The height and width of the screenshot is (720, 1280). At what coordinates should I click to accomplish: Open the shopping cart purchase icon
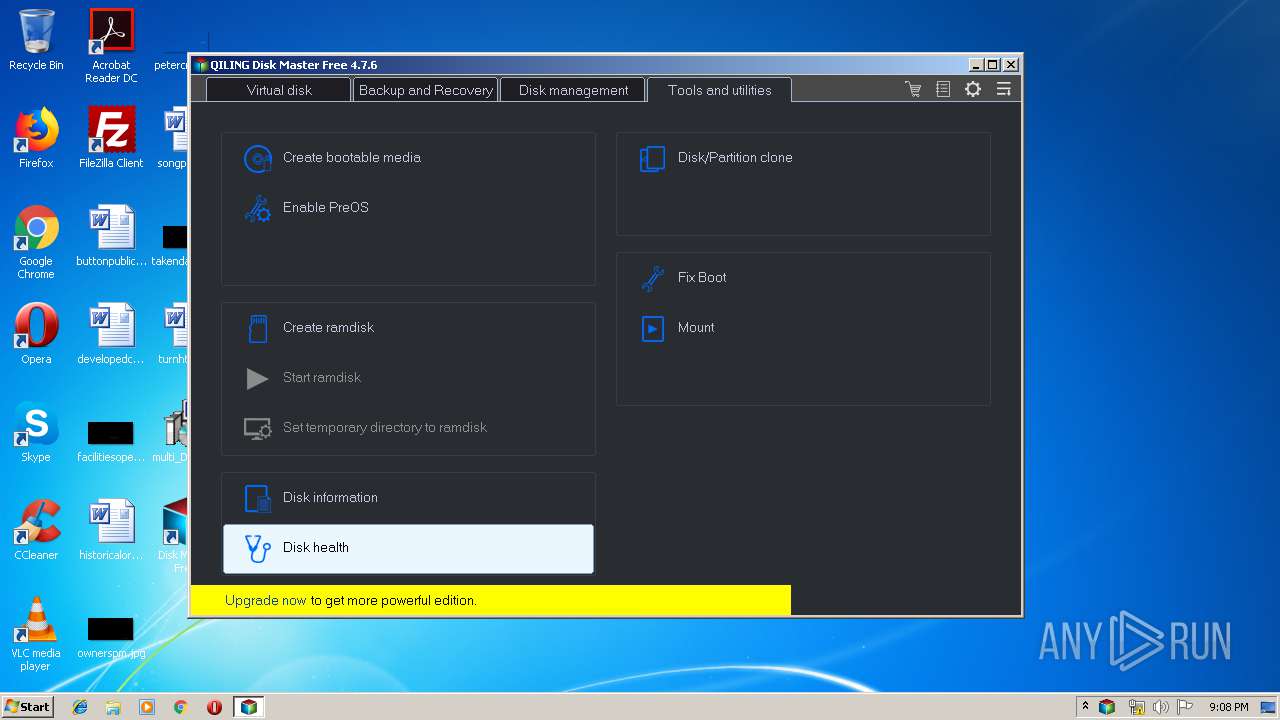point(913,90)
